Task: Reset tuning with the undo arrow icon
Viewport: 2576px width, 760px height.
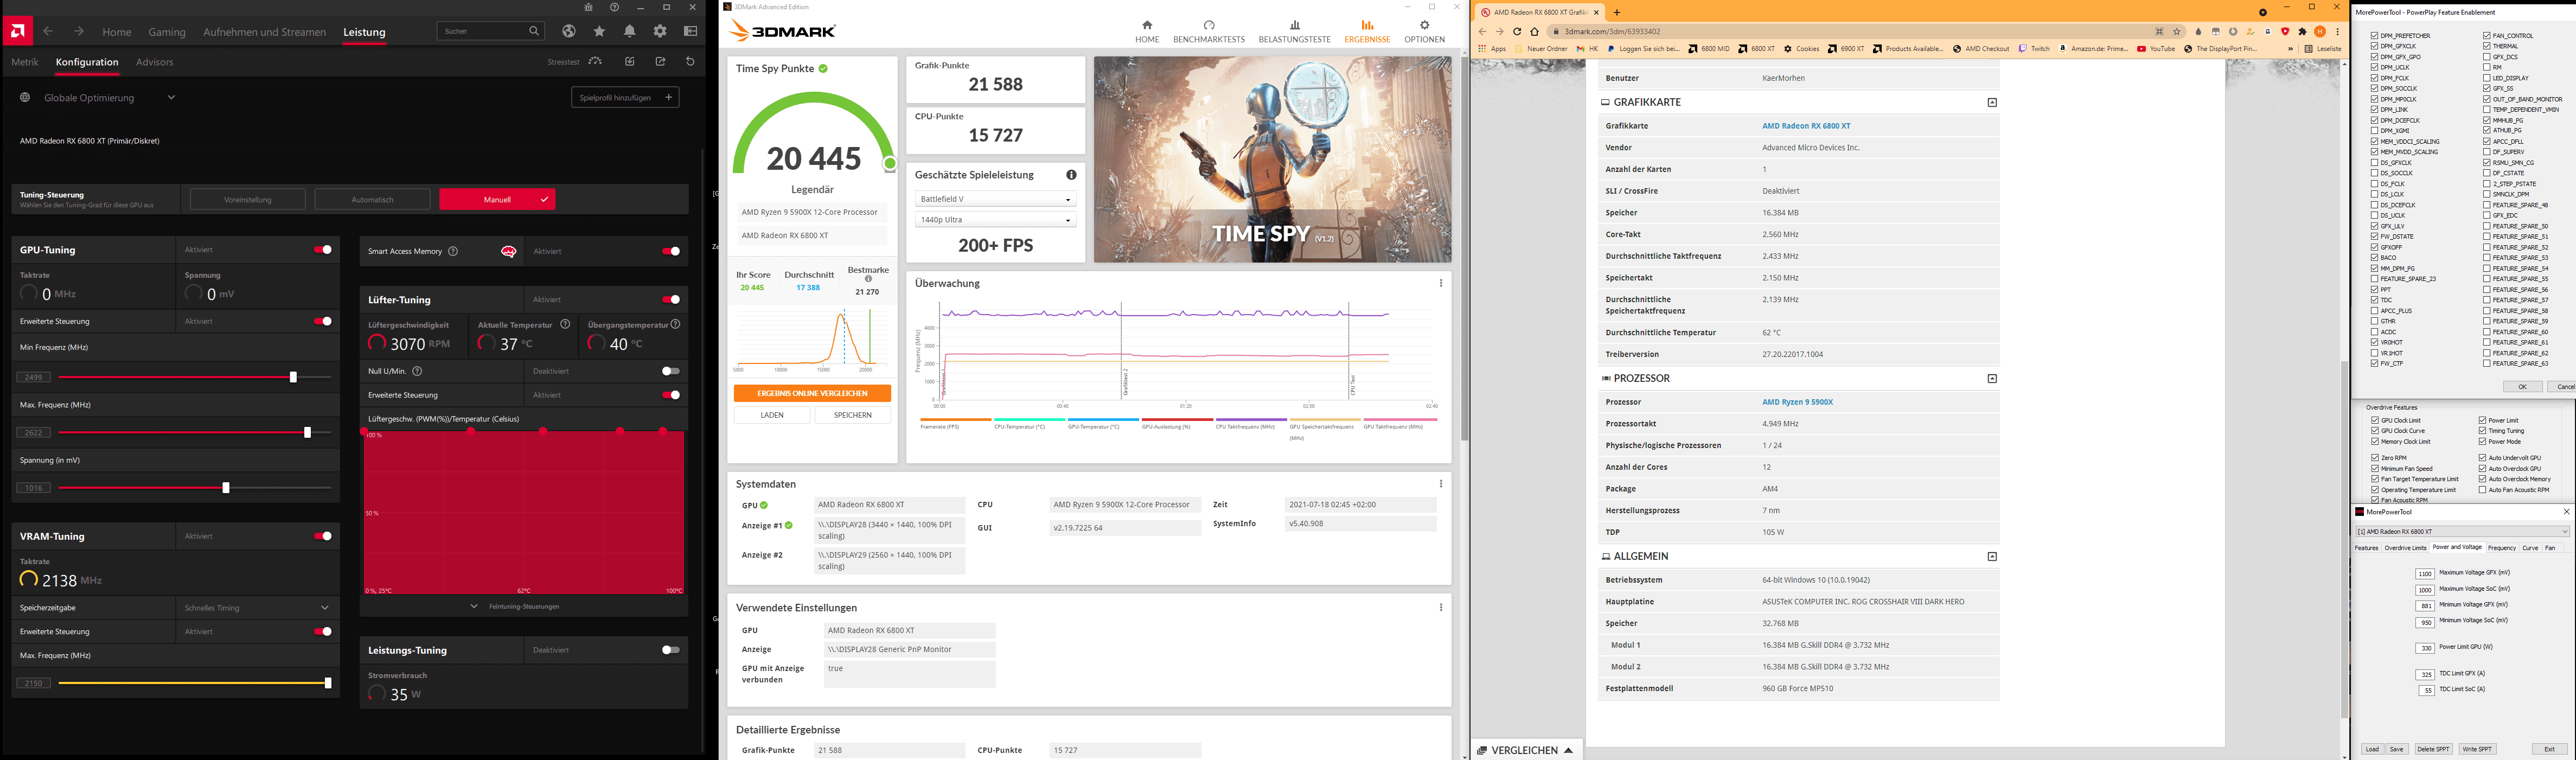Action: (x=690, y=61)
